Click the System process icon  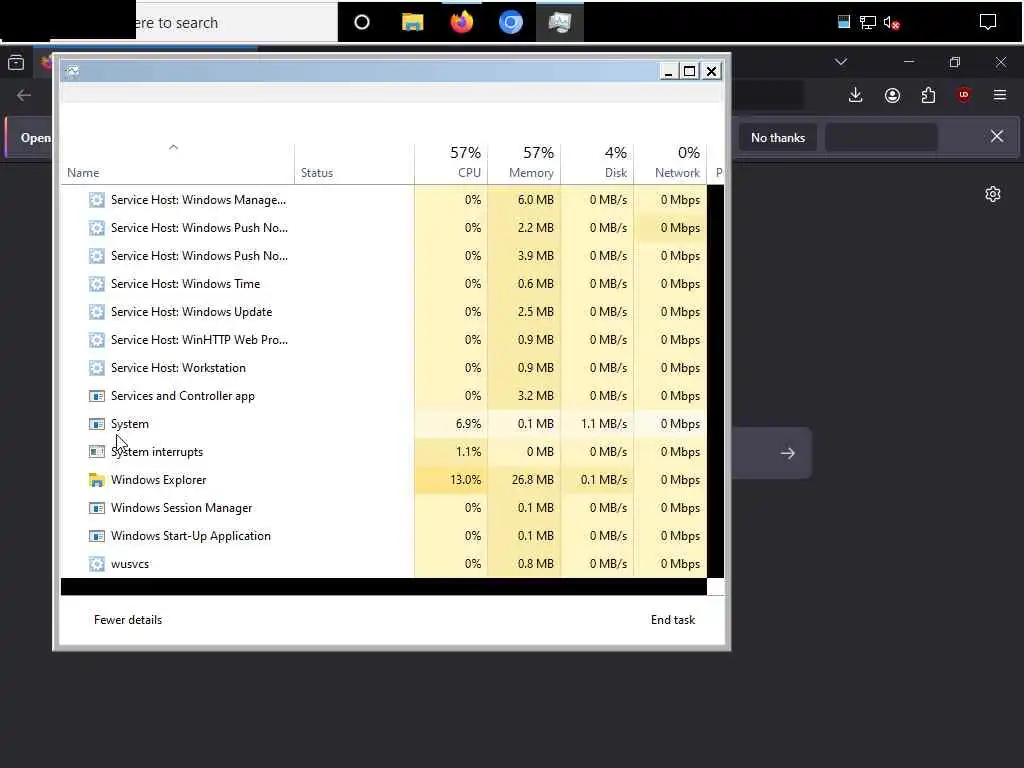(97, 424)
